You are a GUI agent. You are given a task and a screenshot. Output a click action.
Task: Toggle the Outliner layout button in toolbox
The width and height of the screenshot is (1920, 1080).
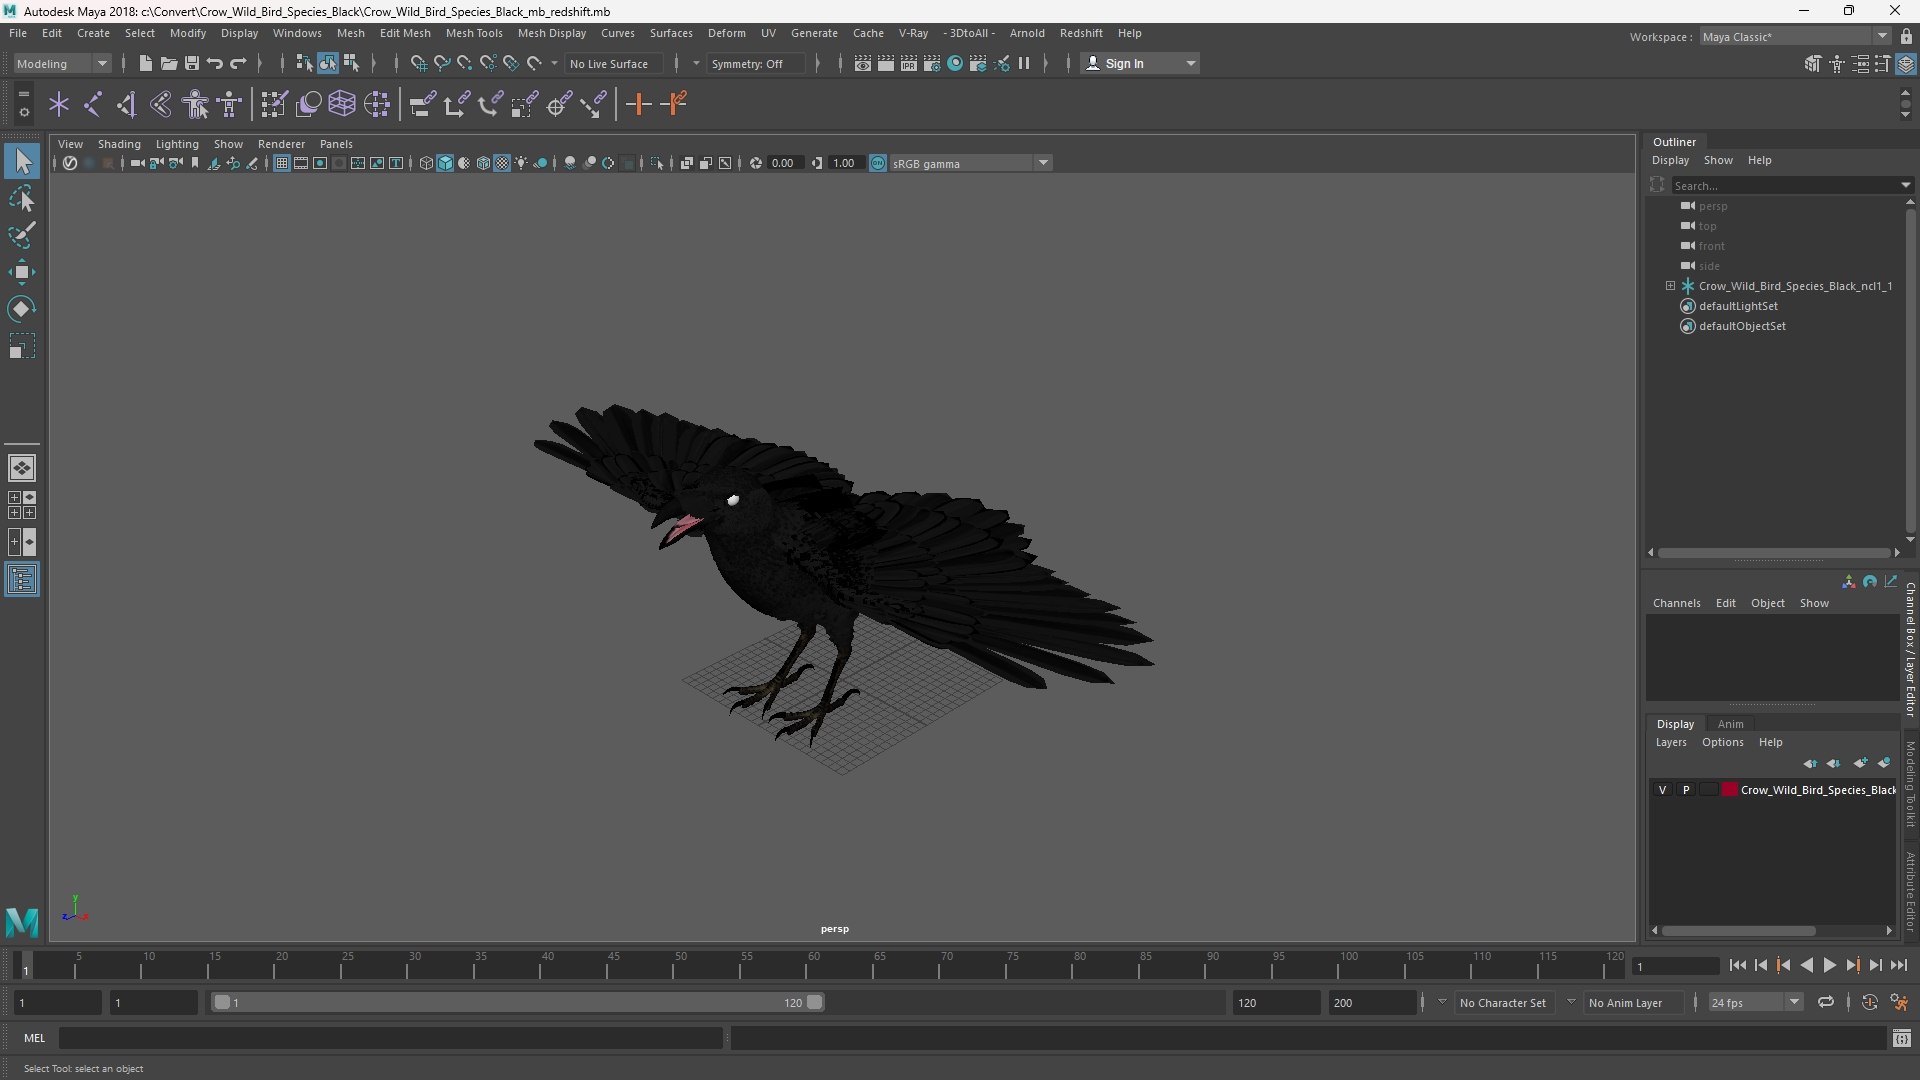[x=22, y=580]
